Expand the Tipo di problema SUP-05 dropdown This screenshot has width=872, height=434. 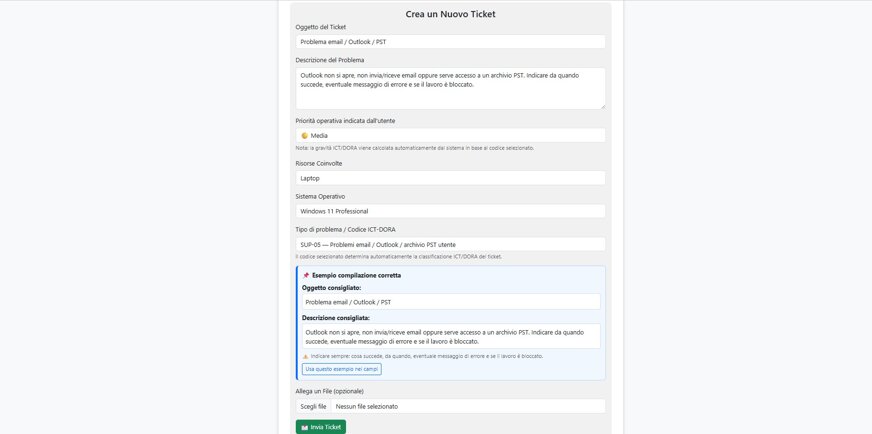[x=450, y=244]
